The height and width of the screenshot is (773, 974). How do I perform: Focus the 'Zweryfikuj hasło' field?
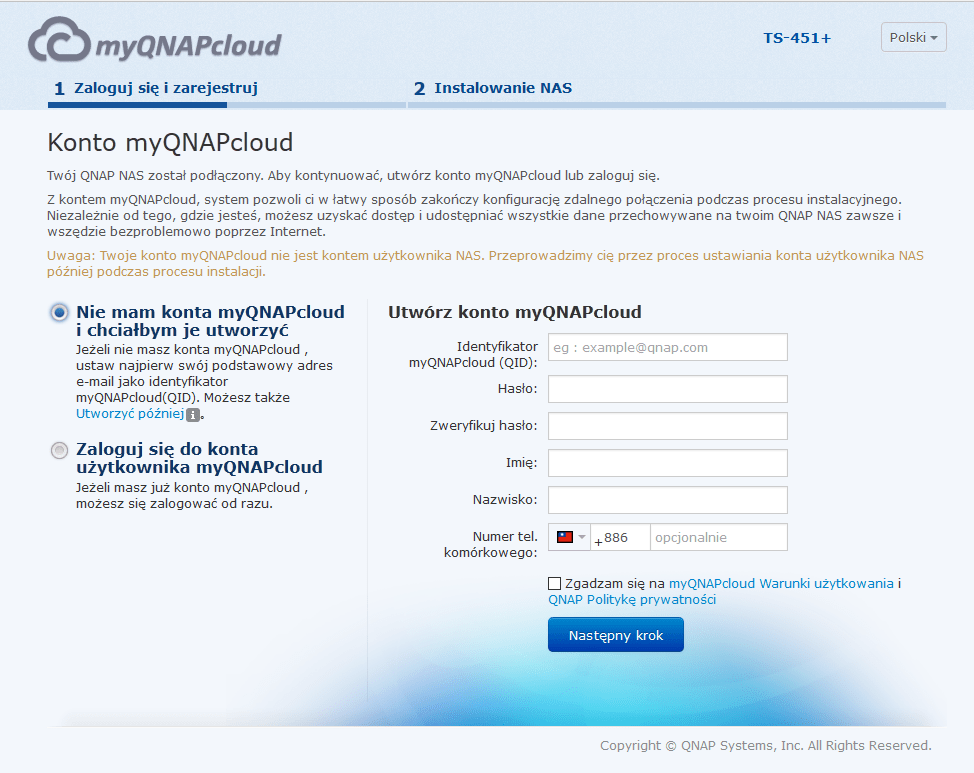click(x=668, y=426)
